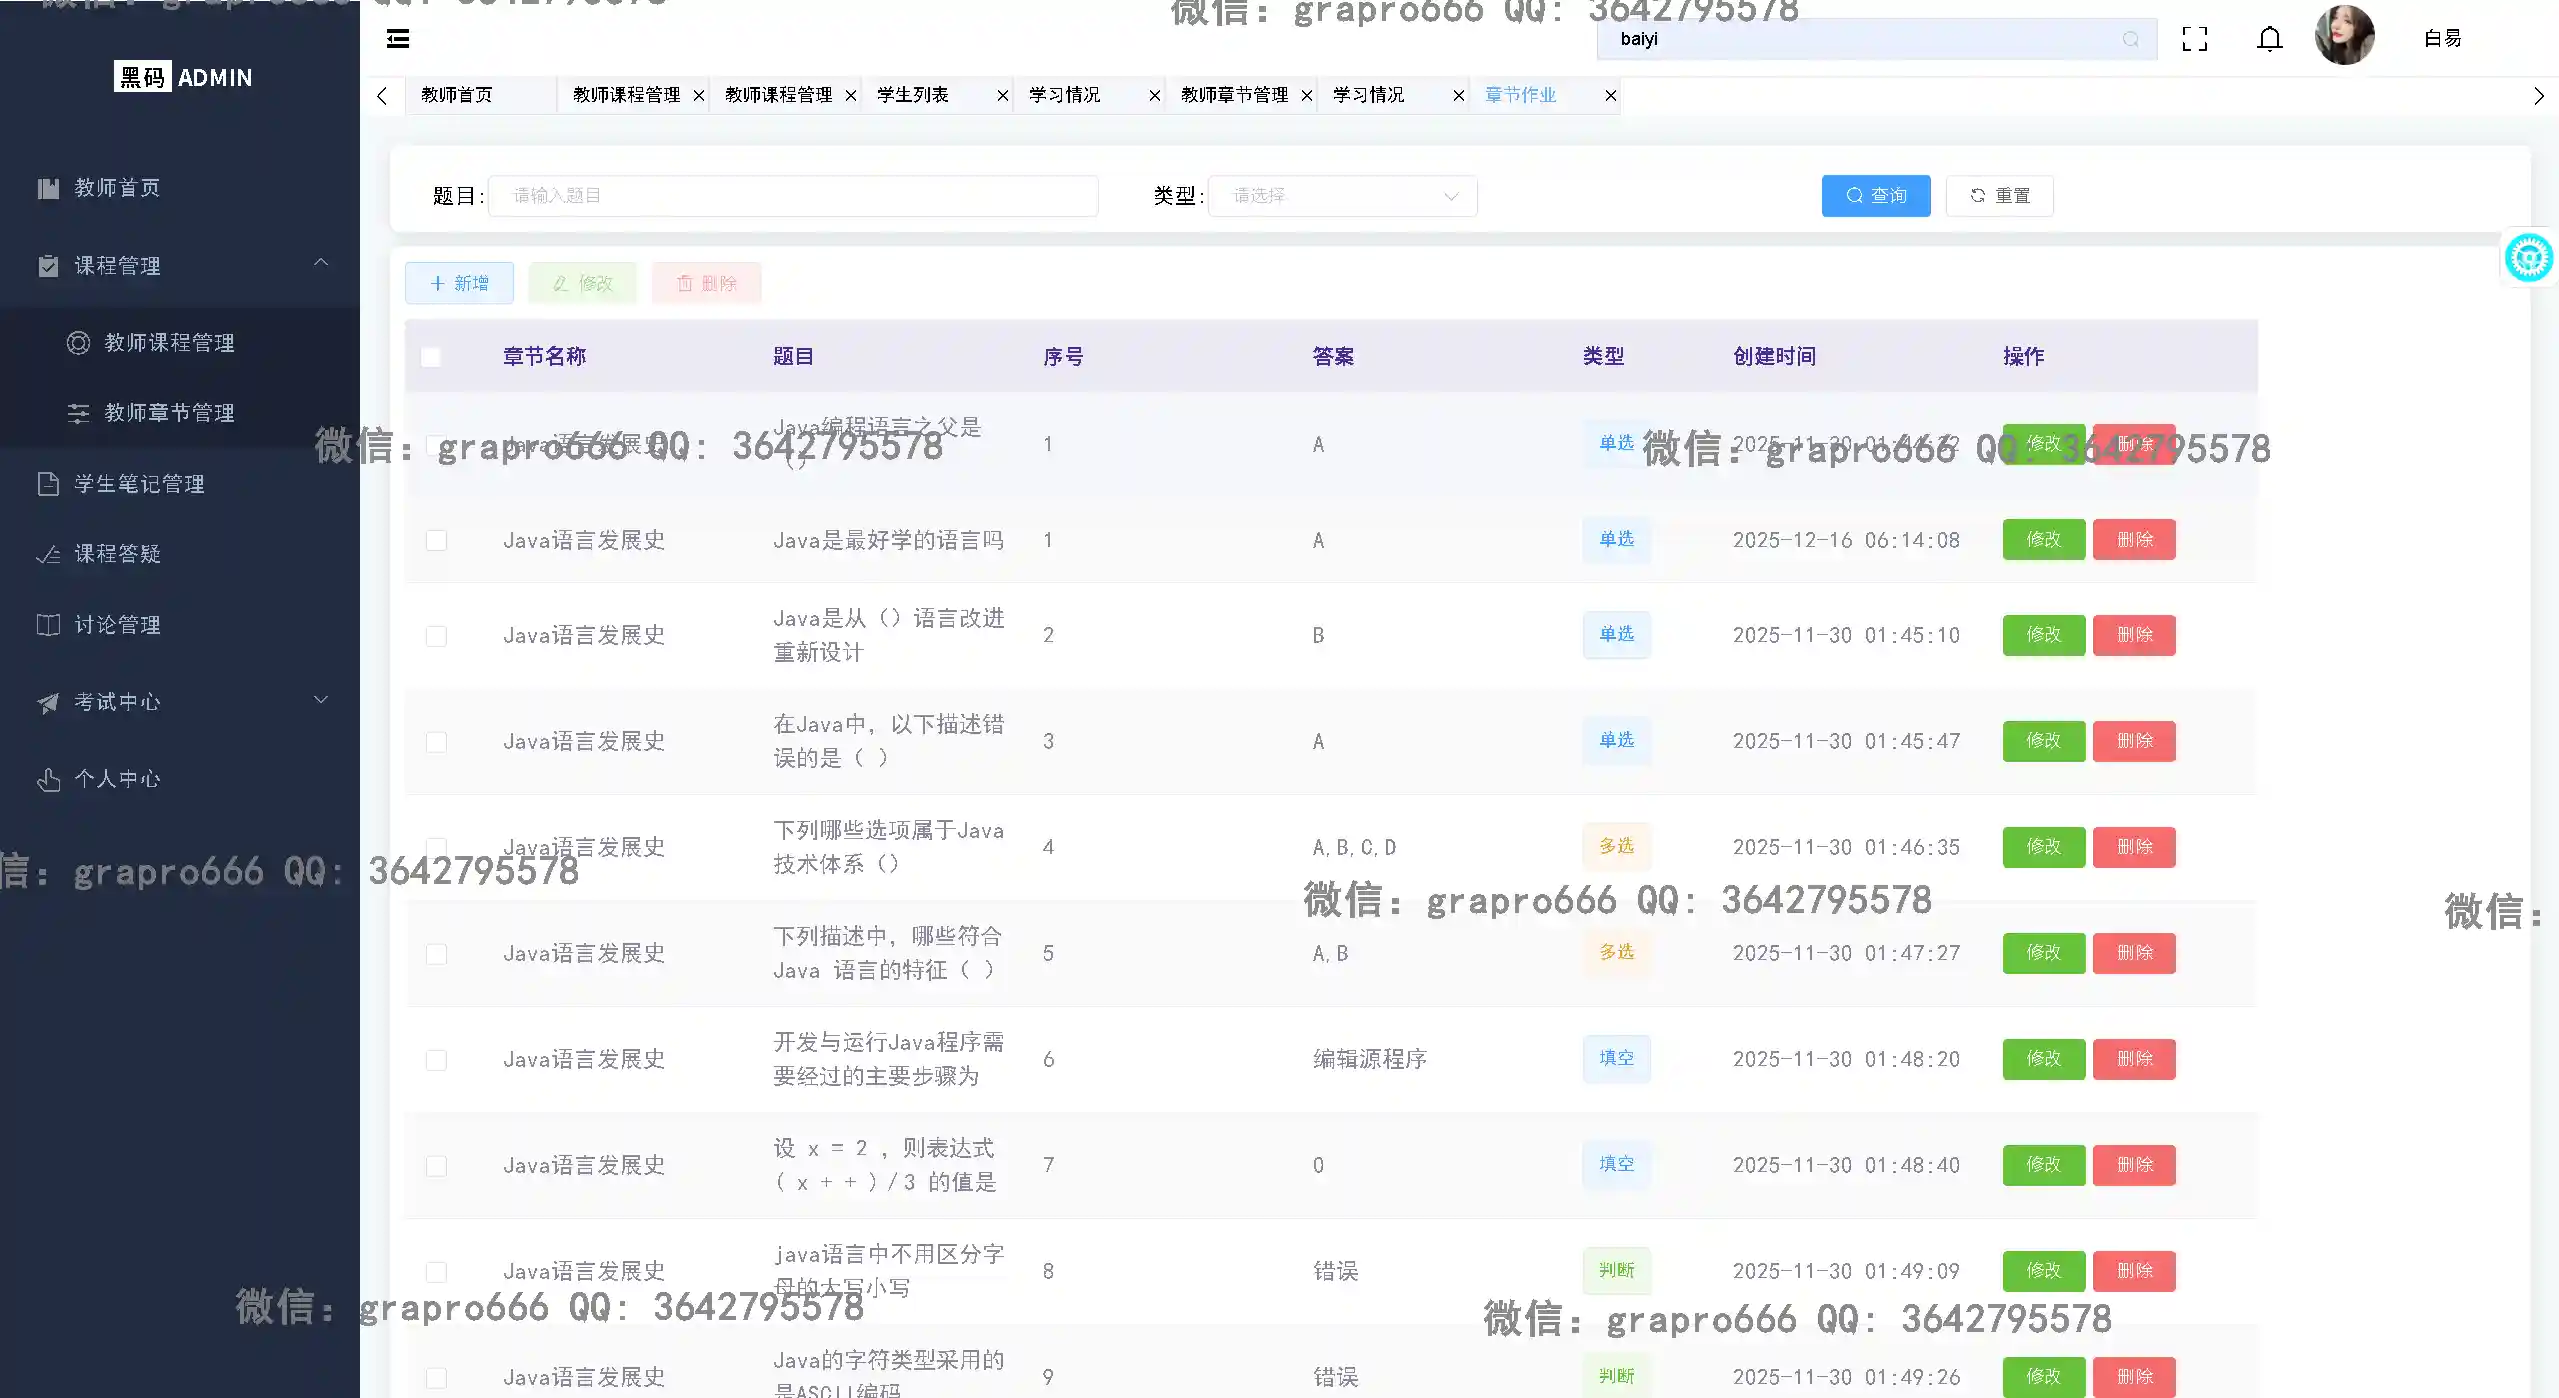
Task: Click the search magnifier in header search box
Action: point(2130,39)
